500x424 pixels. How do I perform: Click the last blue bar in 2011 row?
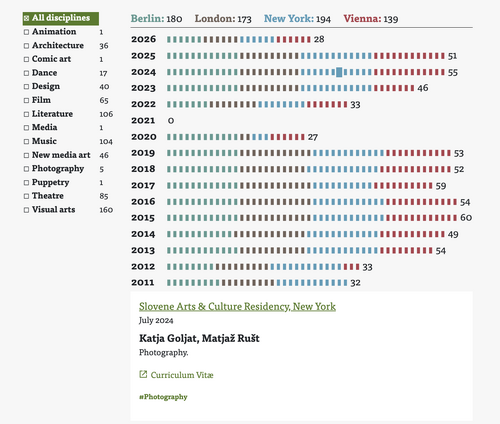click(x=345, y=283)
